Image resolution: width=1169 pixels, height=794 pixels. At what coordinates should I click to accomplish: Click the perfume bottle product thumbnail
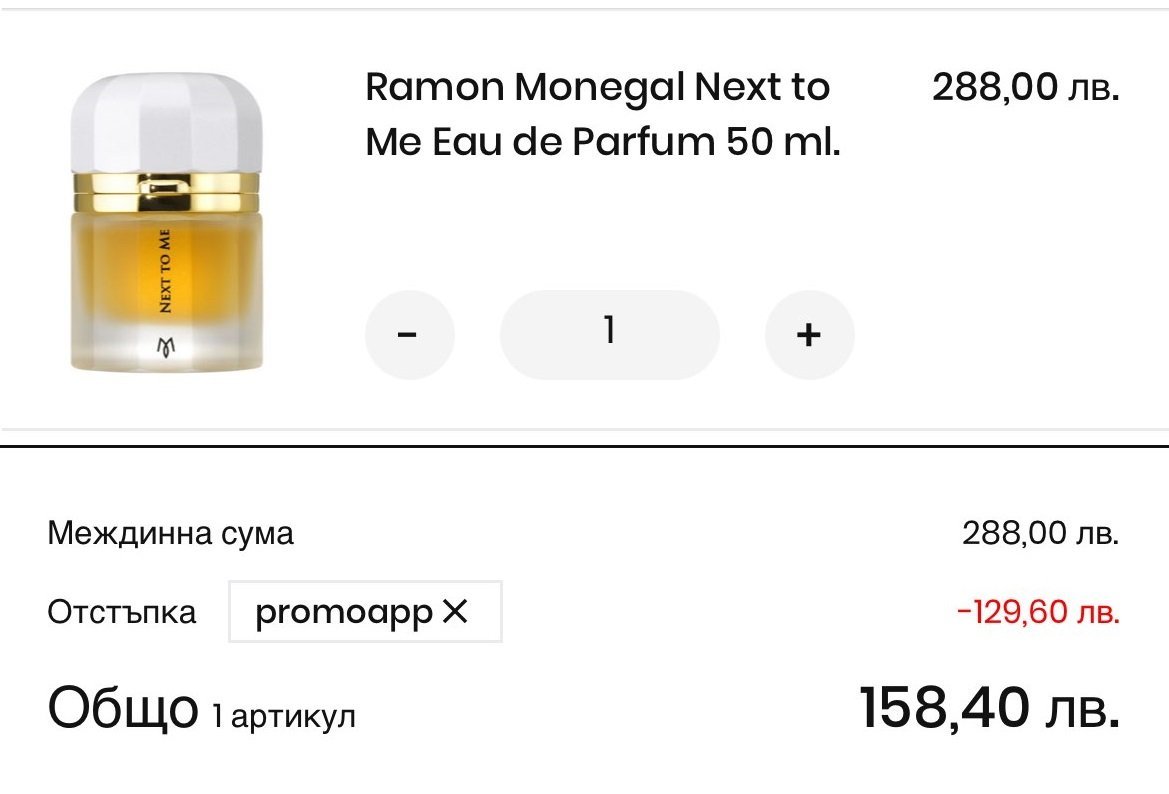167,222
